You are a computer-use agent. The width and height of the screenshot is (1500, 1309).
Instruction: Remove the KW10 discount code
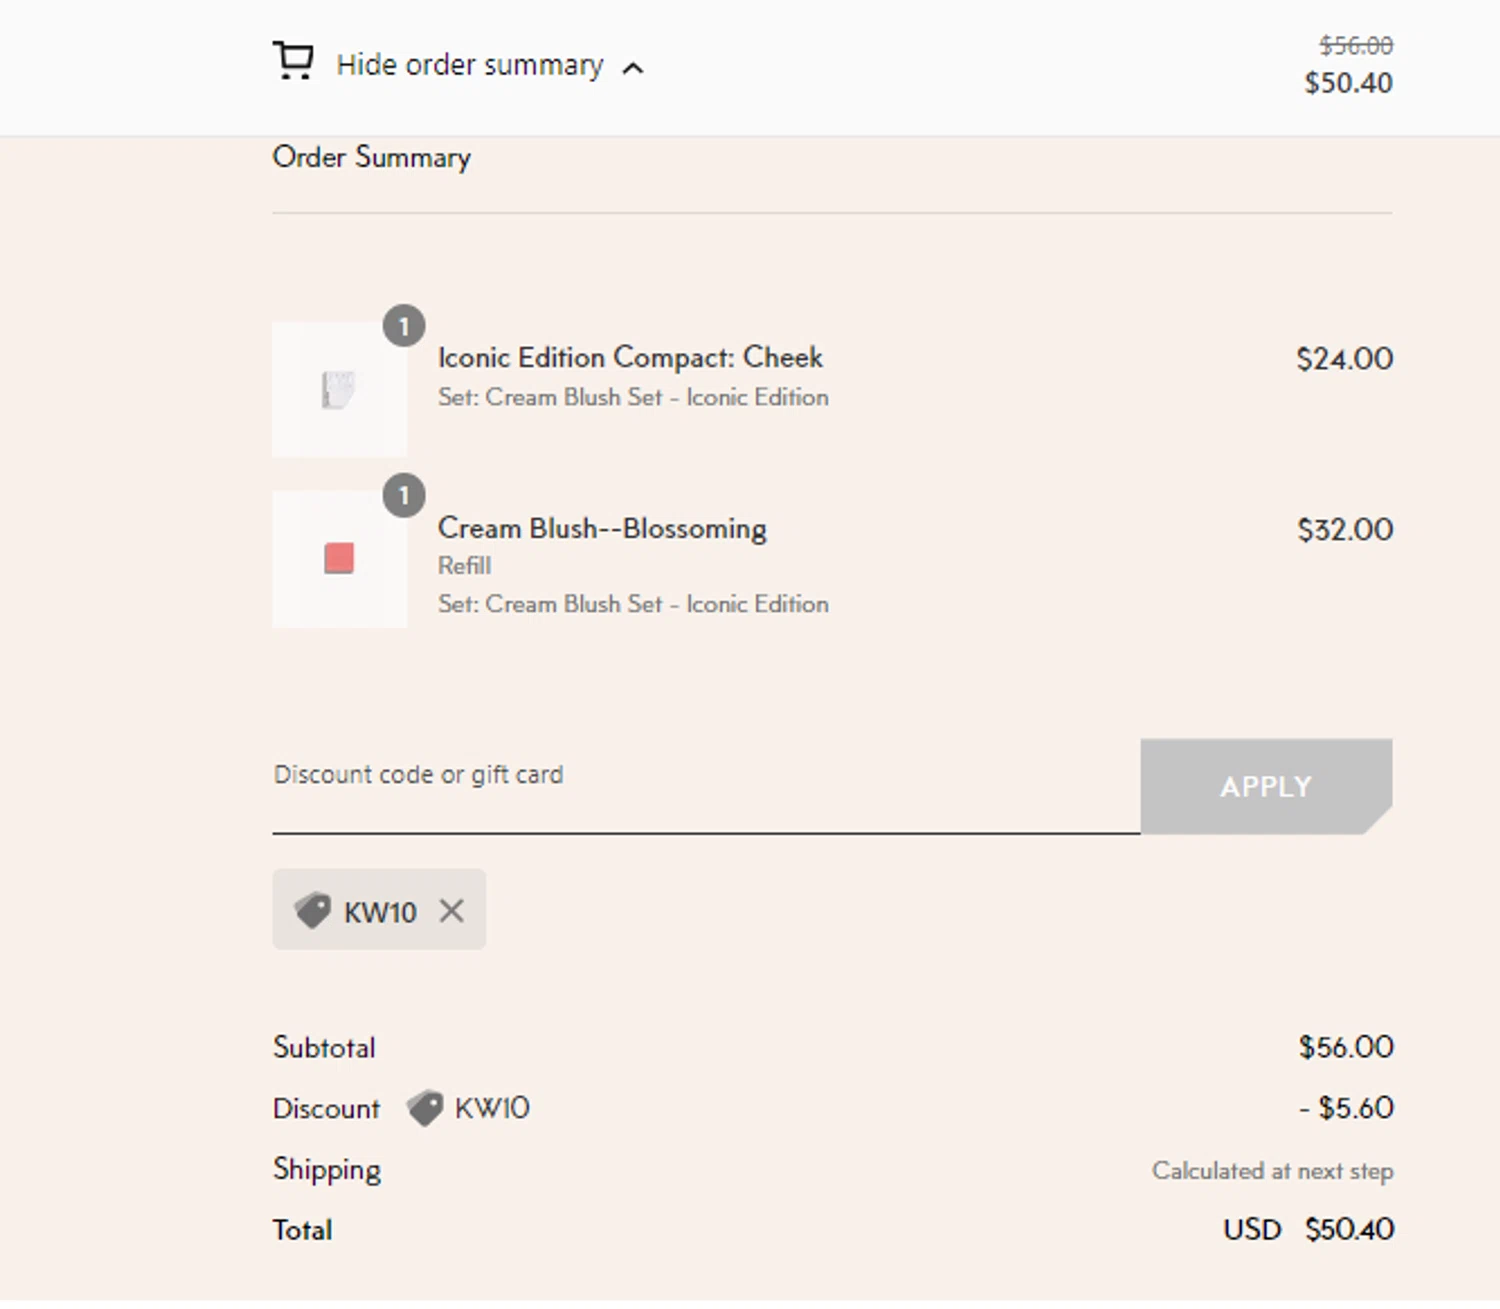click(x=452, y=911)
